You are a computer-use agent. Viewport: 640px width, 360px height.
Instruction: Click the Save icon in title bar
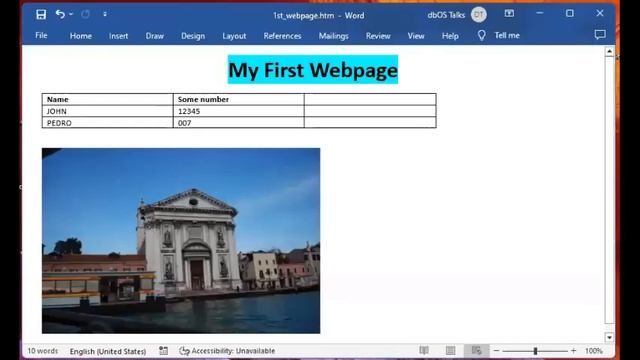41,14
